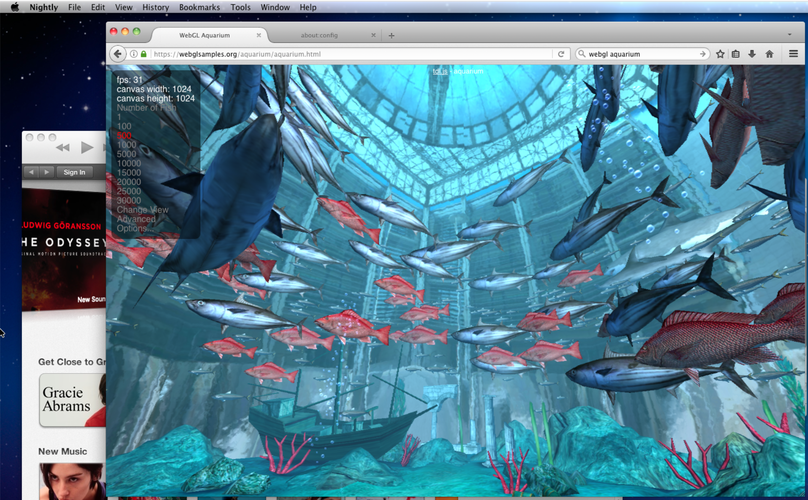Image resolution: width=808 pixels, height=500 pixels.
Task: Open Options... in aquarium panel
Action: tap(134, 228)
